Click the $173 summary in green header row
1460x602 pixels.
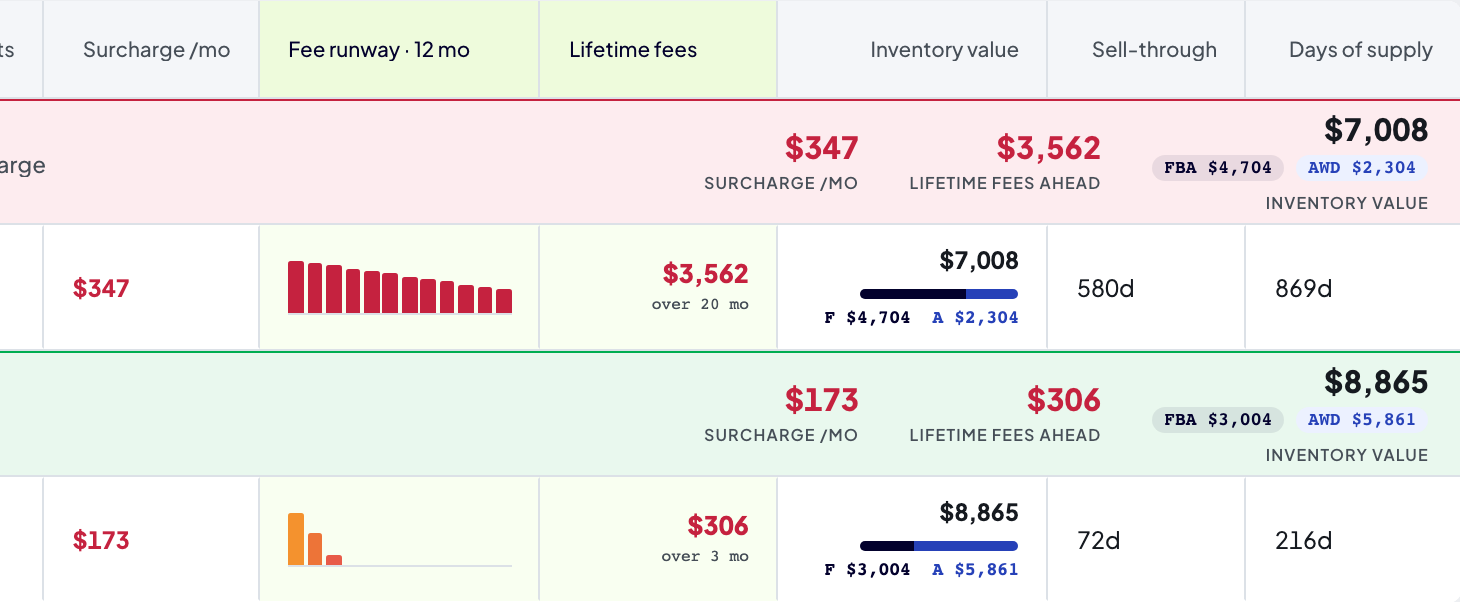[821, 400]
